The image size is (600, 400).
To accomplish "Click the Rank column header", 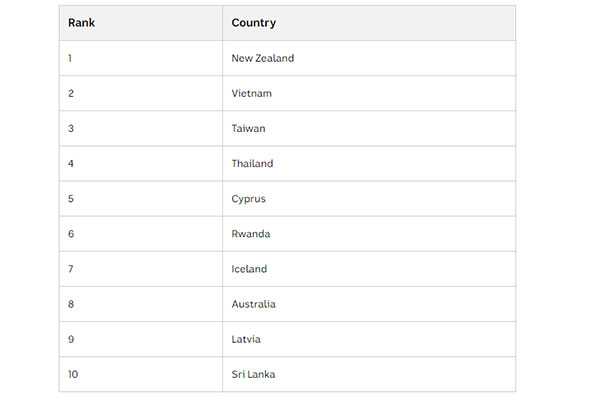I will (x=81, y=23).
